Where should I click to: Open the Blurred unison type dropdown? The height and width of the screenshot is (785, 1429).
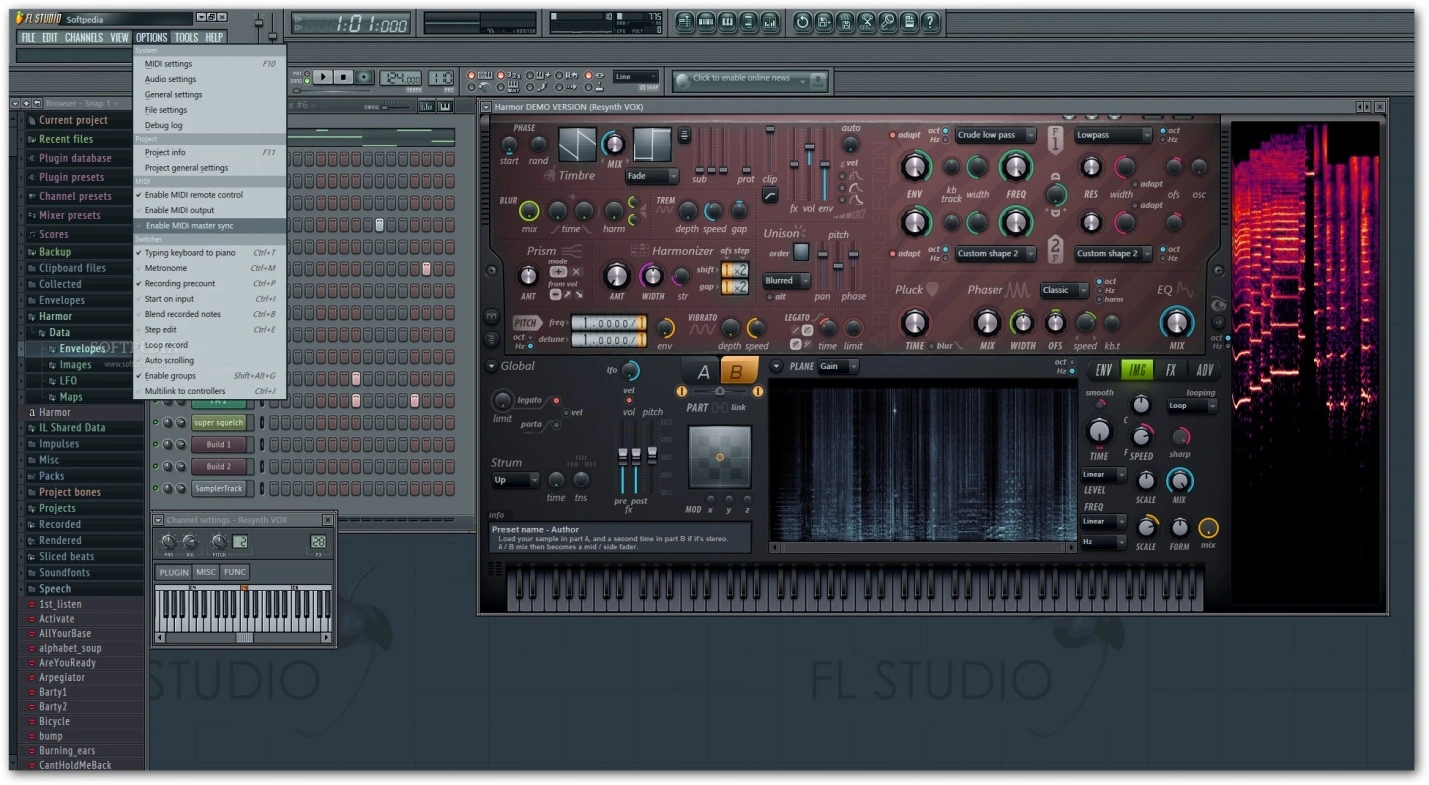click(x=787, y=281)
